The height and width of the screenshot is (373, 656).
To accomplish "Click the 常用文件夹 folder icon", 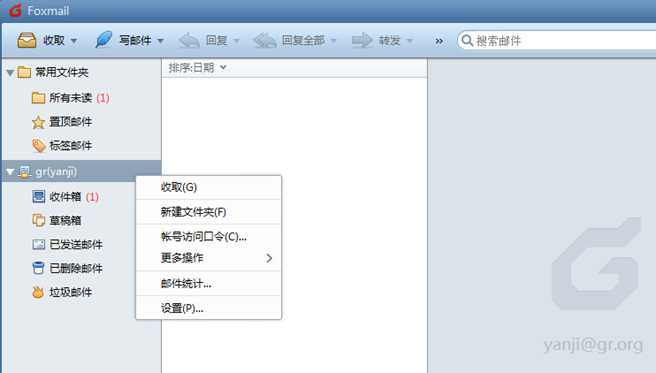I will (24, 72).
